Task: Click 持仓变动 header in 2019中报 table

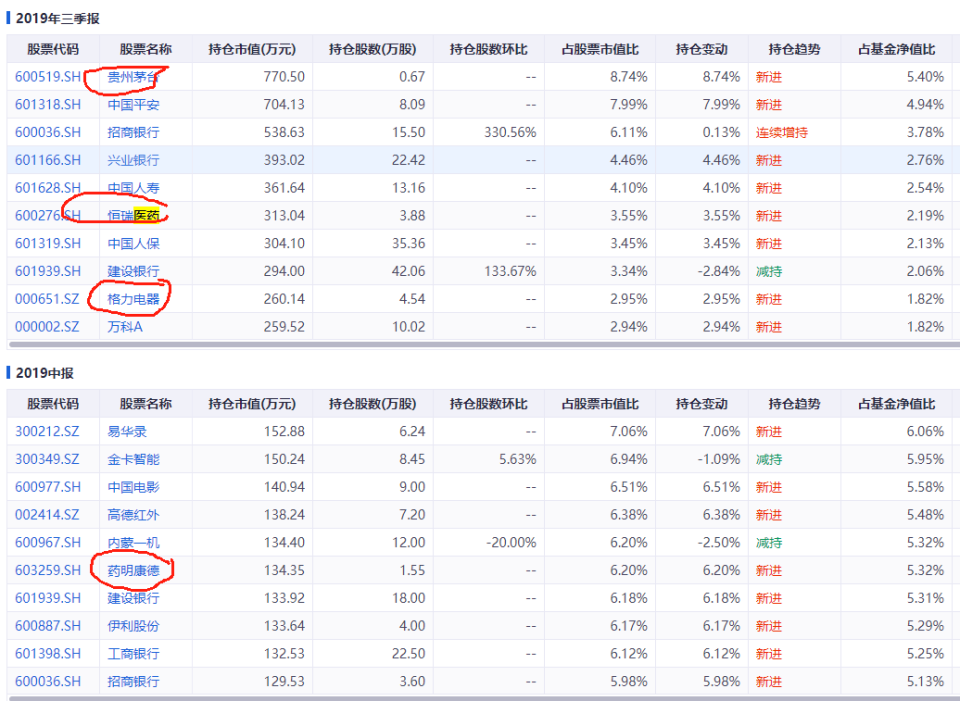Action: click(x=702, y=404)
